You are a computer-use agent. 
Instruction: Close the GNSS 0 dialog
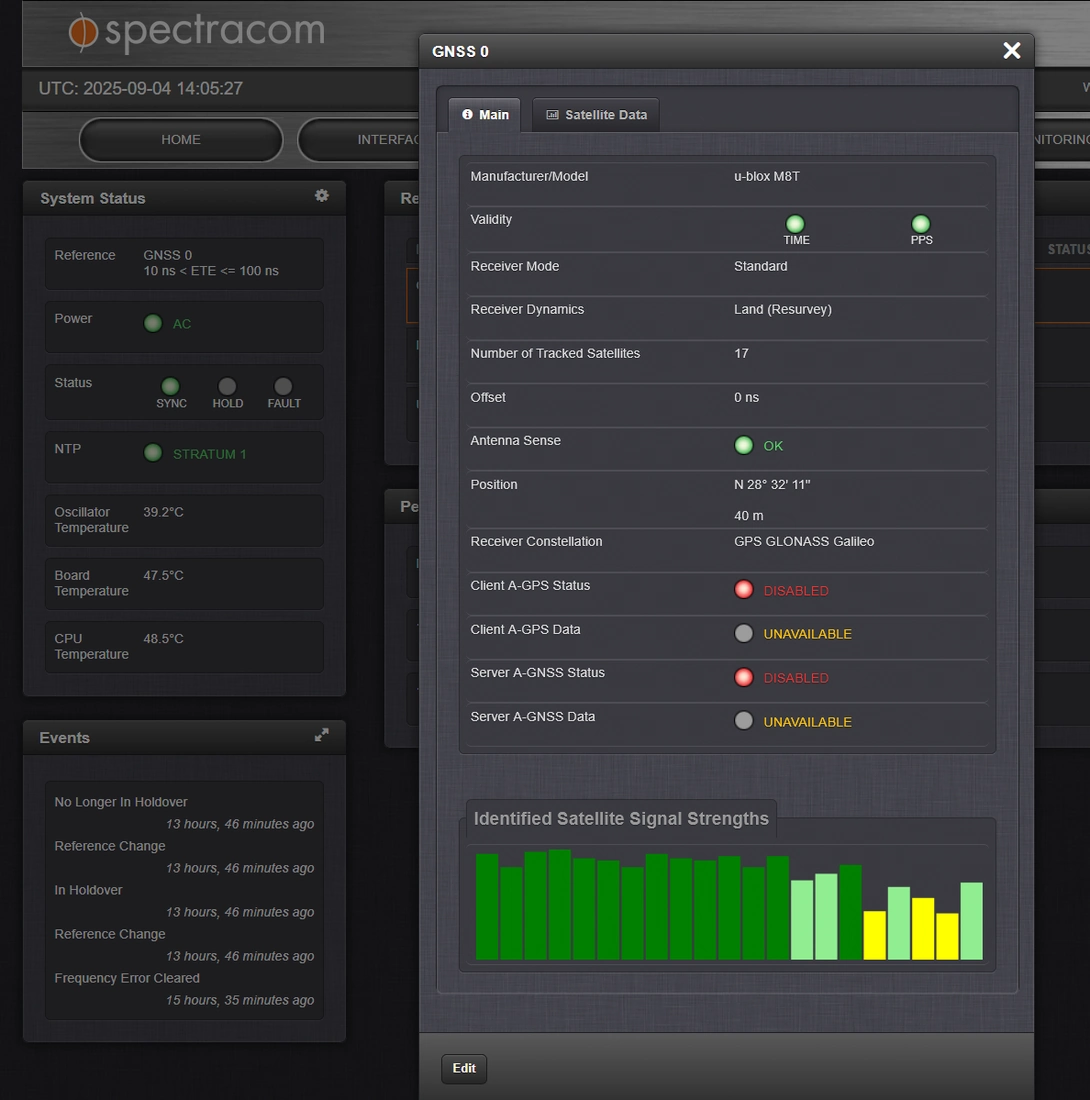[x=1011, y=51]
